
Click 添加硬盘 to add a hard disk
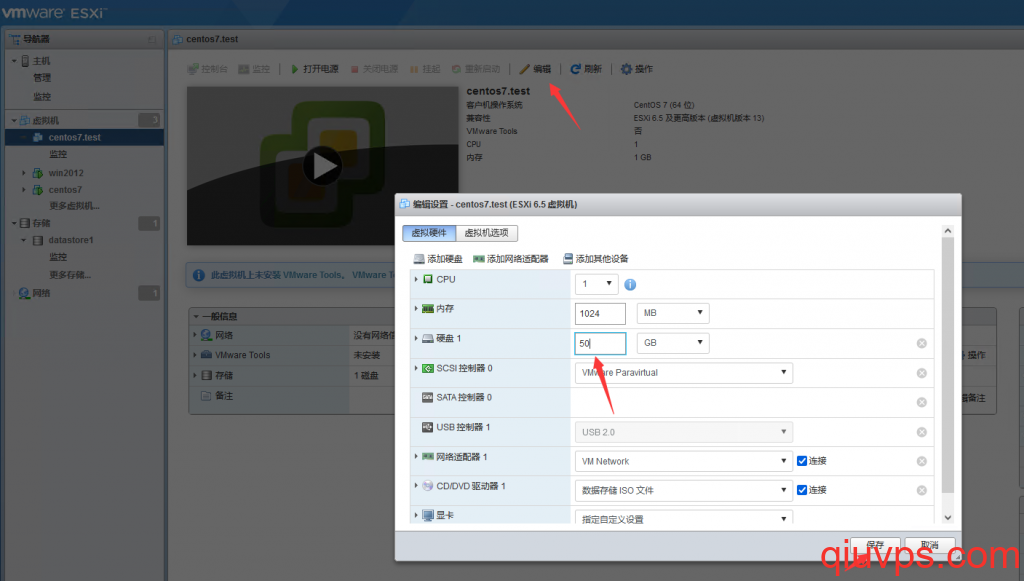click(x=438, y=259)
